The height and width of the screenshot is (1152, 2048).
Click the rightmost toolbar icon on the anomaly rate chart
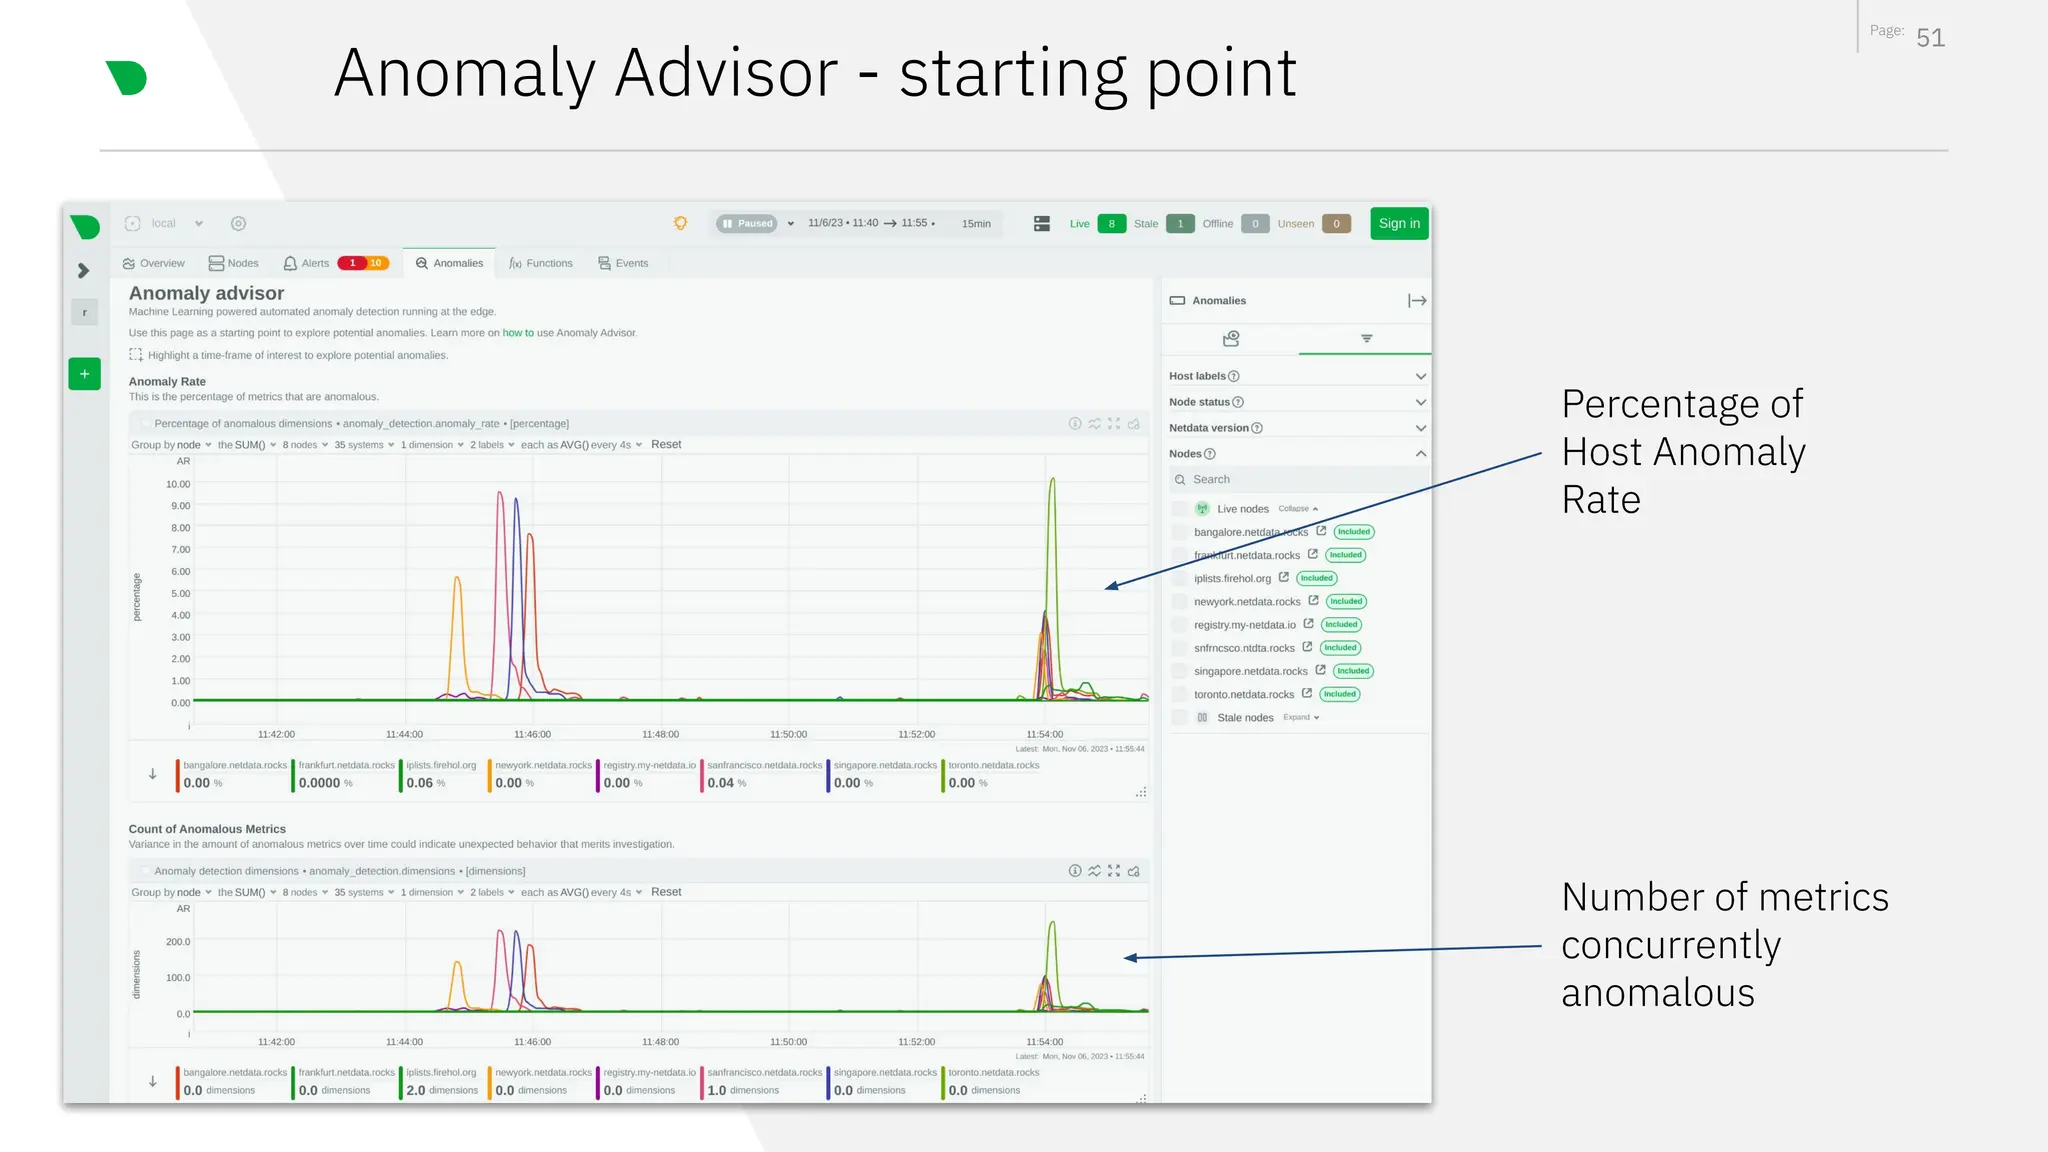[x=1134, y=424]
